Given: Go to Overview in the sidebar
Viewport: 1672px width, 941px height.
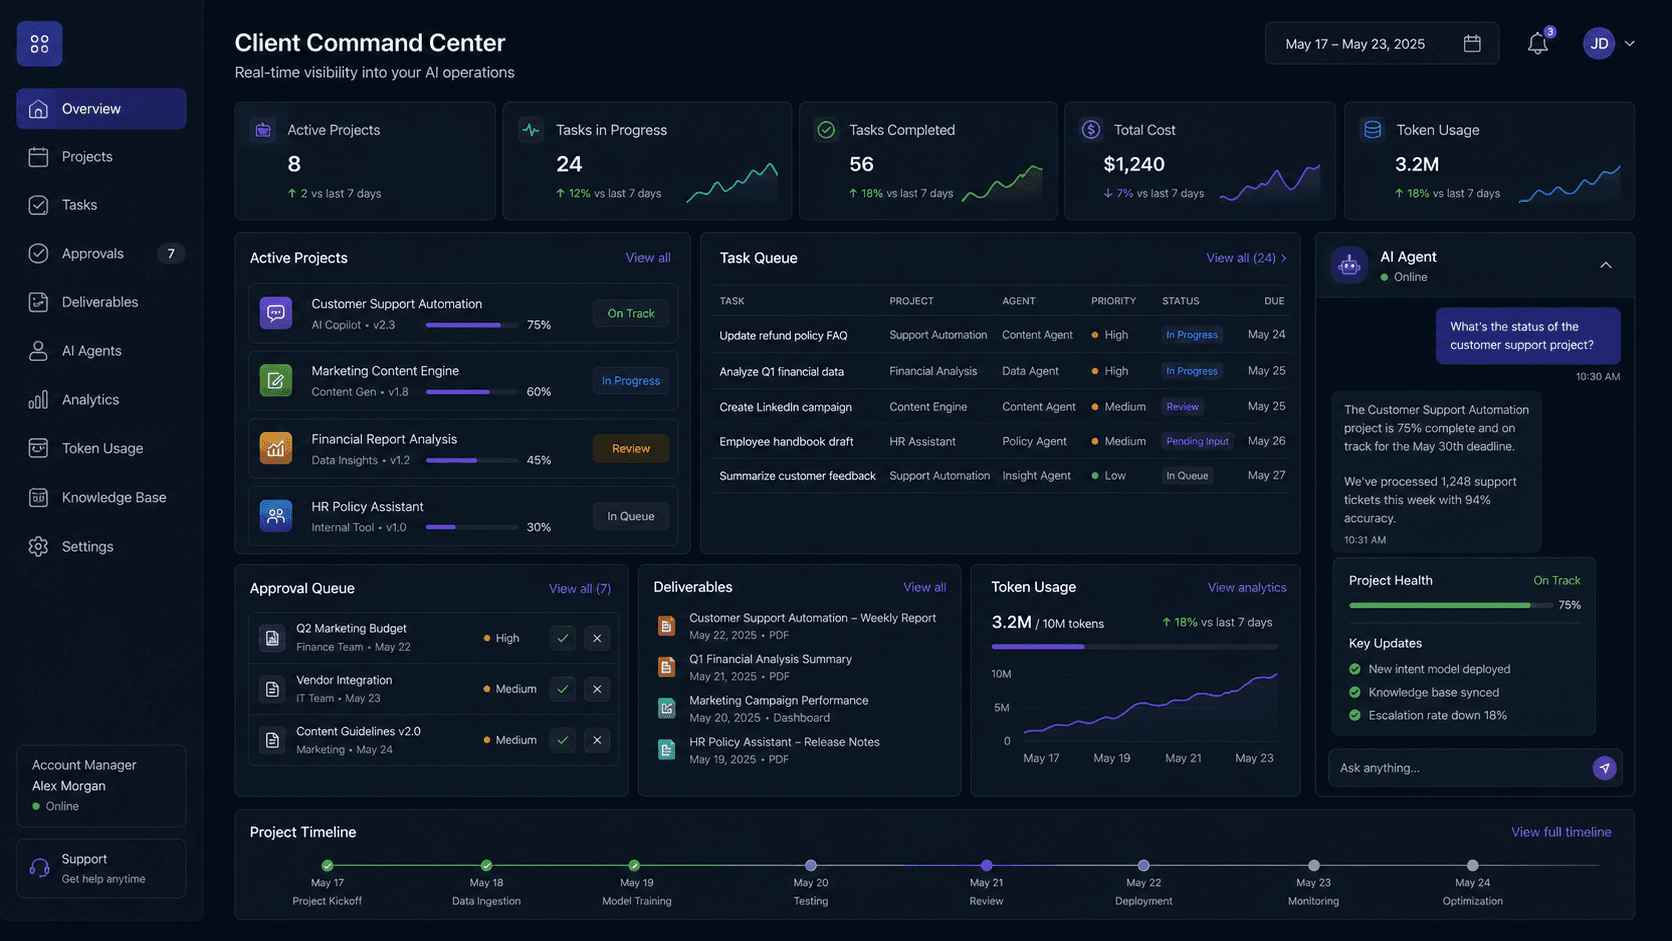Looking at the screenshot, I should point(101,109).
